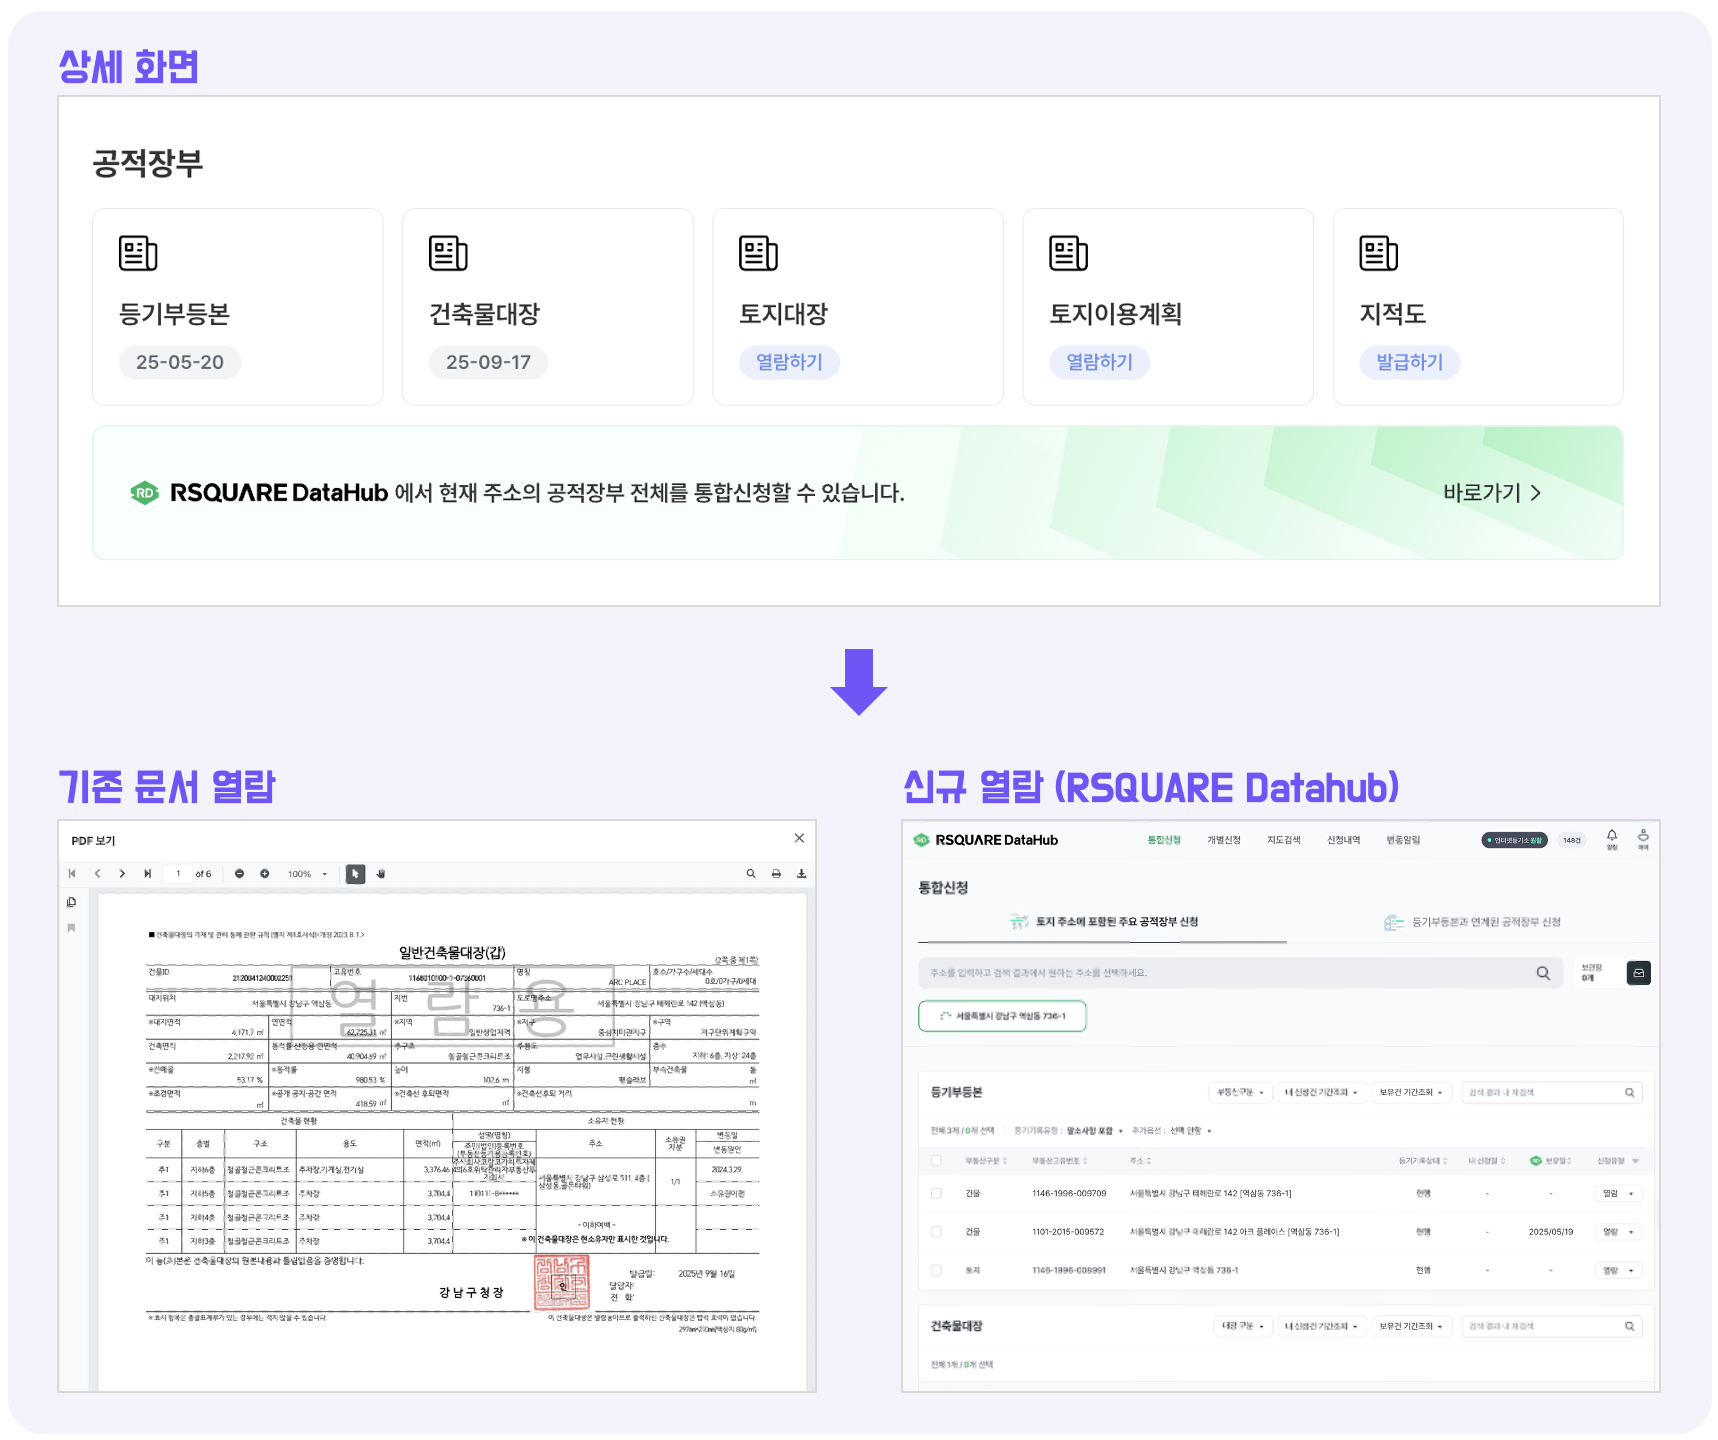Image resolution: width=1718 pixels, height=1440 pixels.
Task: Open the 개별신청 nav menu in DataHub
Action: pyautogui.click(x=1224, y=840)
